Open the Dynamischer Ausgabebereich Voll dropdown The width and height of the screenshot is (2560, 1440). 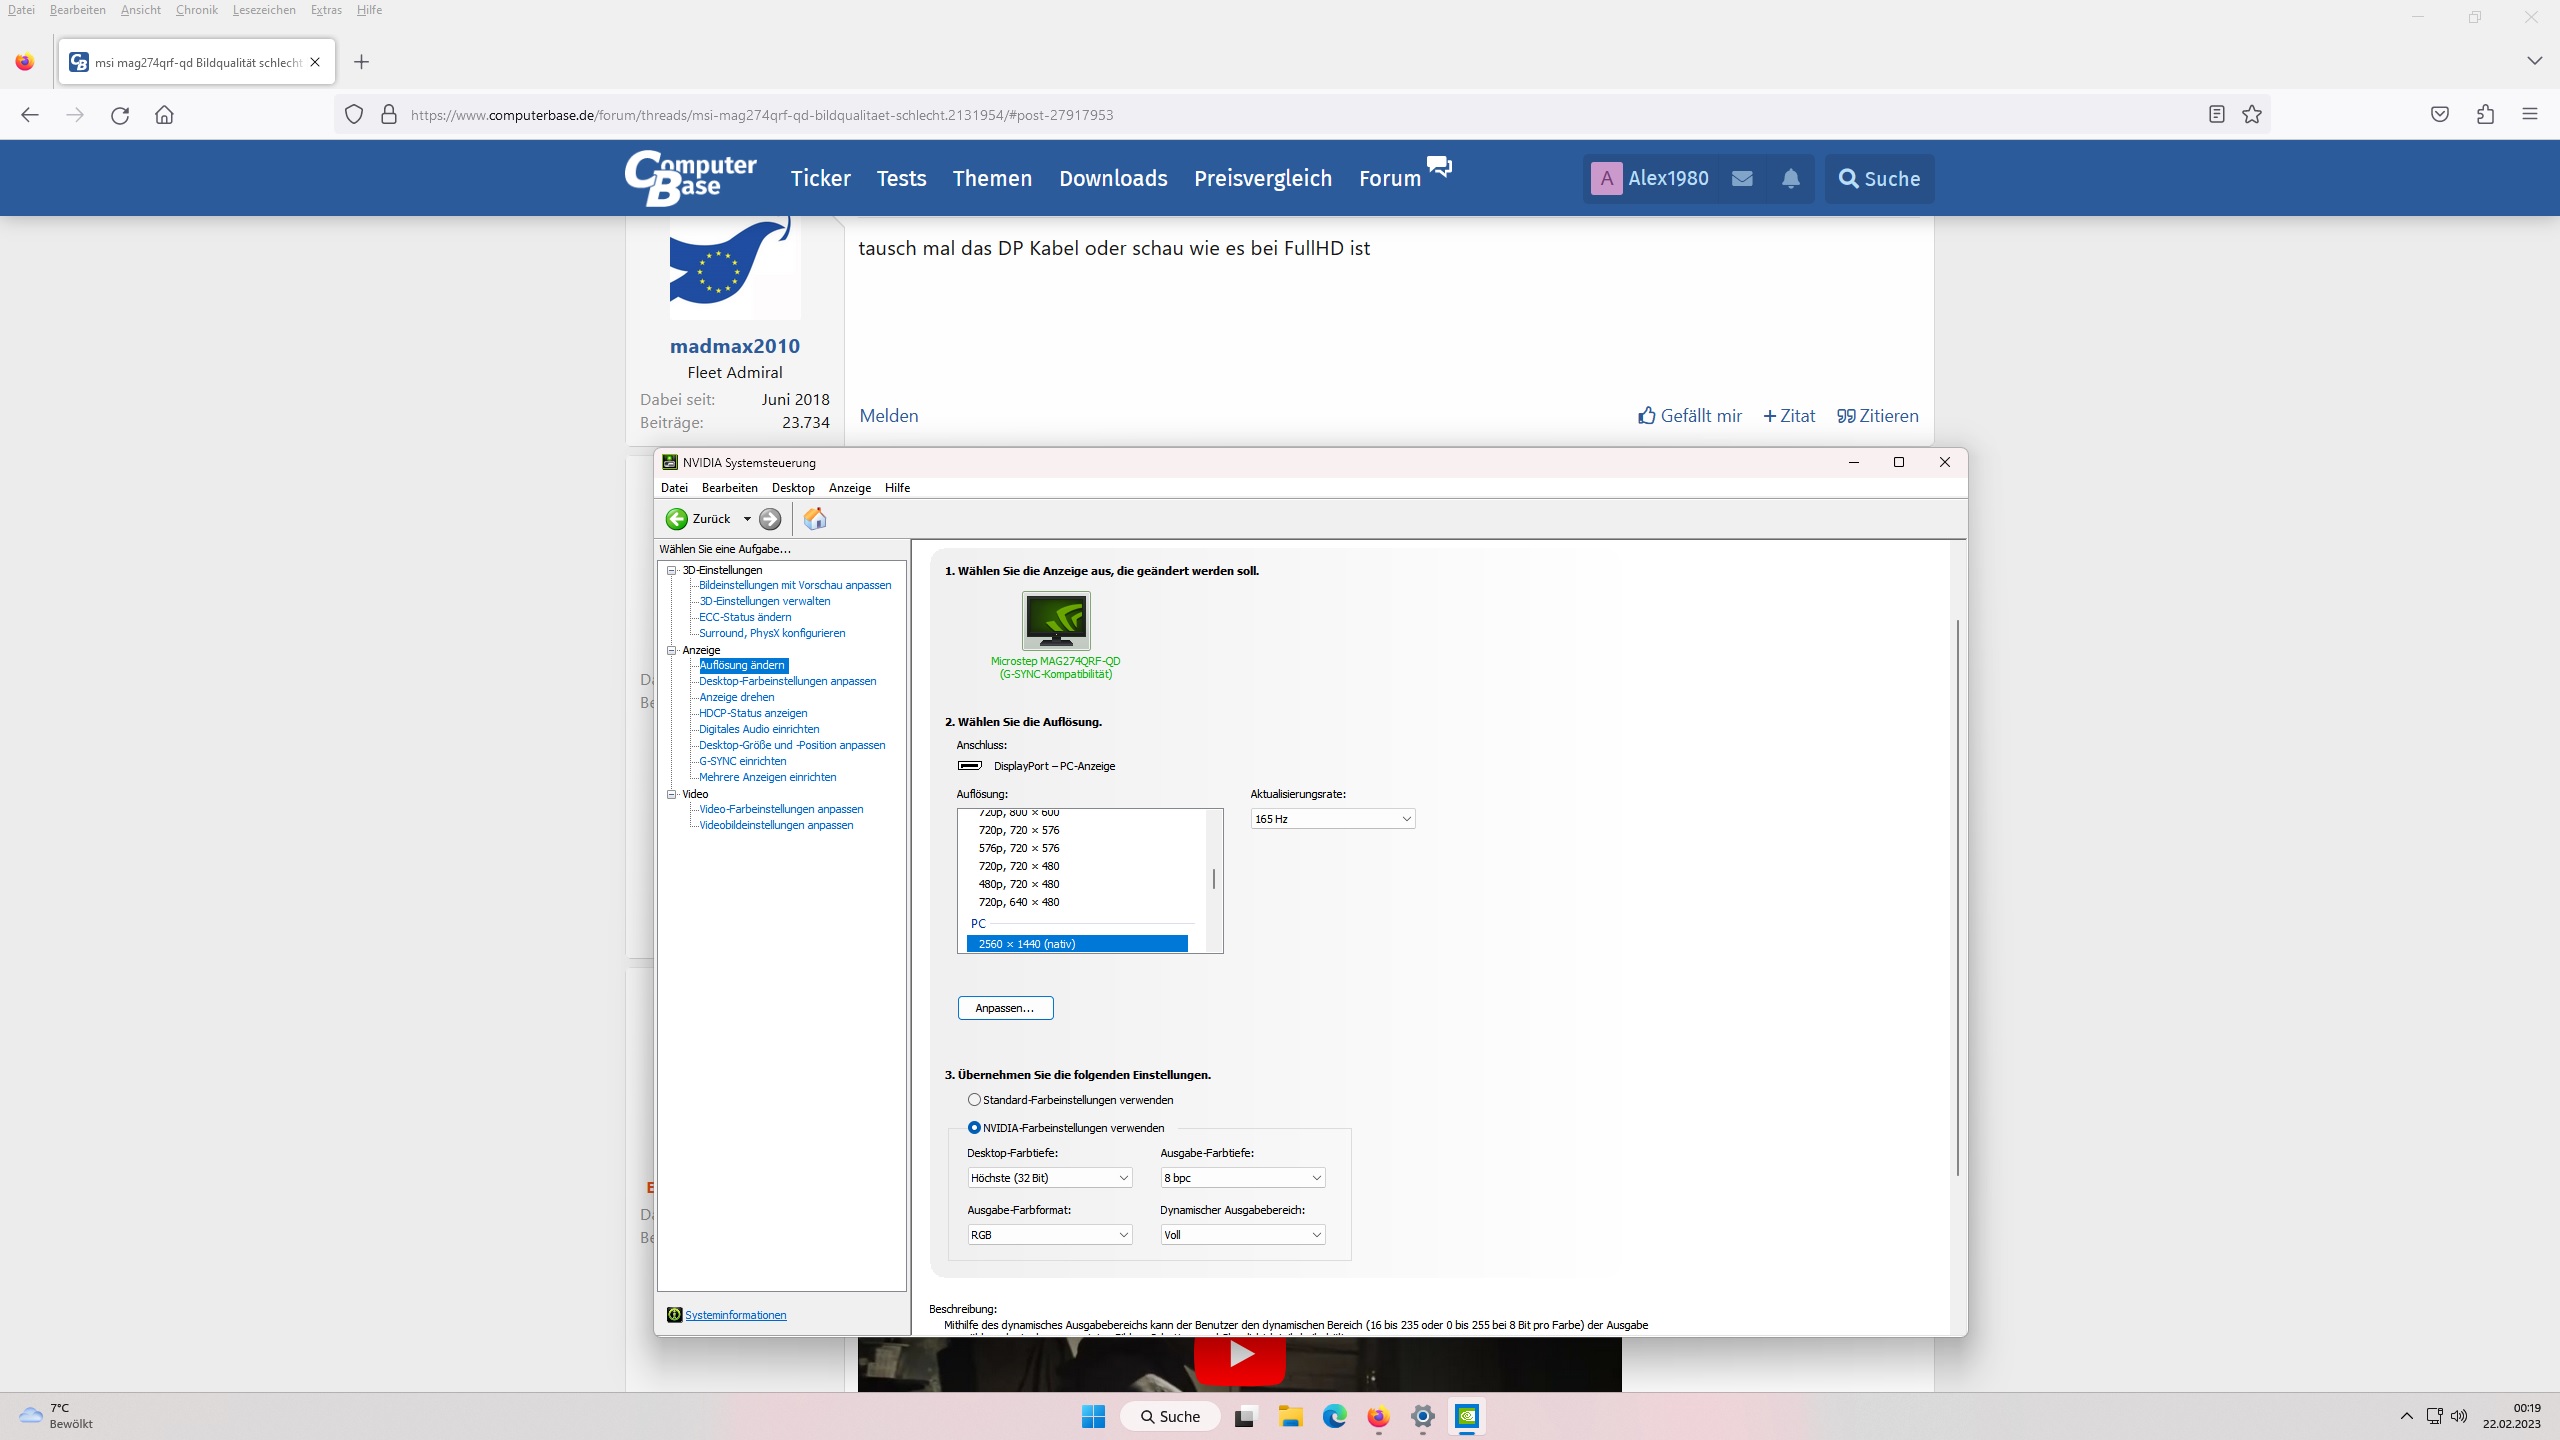[x=1242, y=1235]
